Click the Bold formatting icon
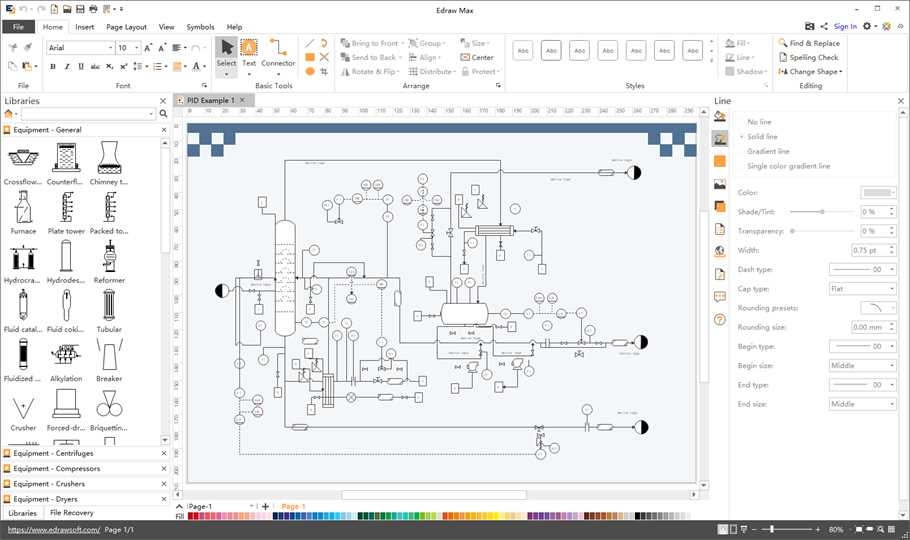The width and height of the screenshot is (910, 540). coord(52,67)
